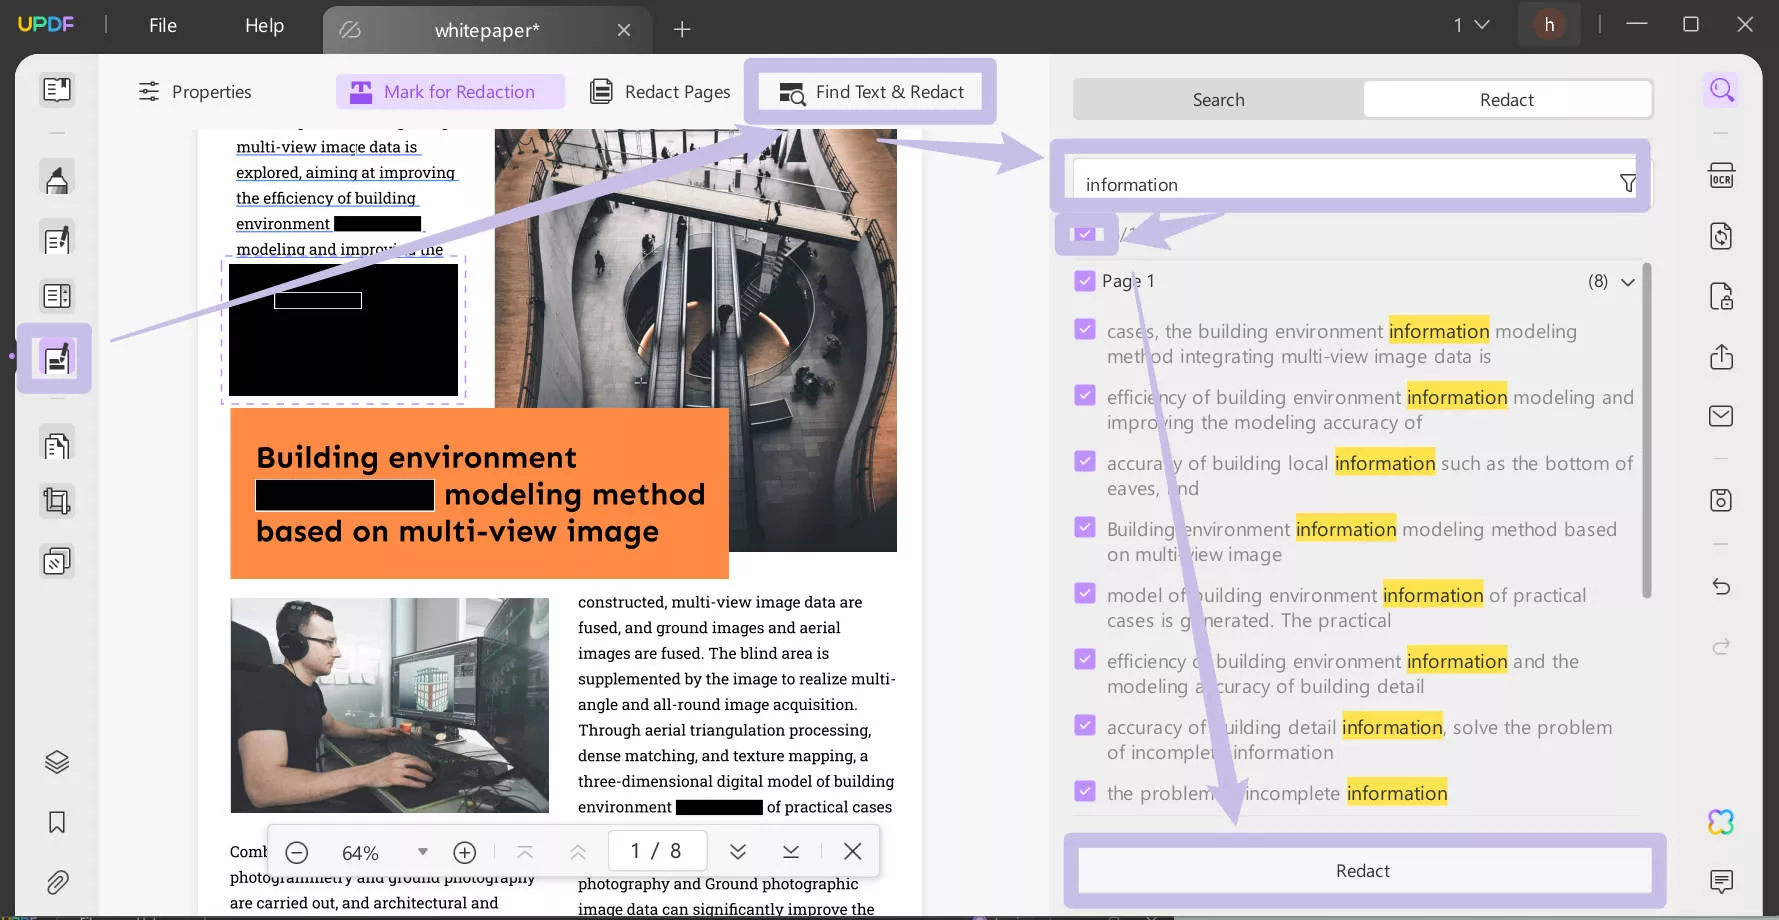Viewport: 1779px width, 920px height.
Task: Click the search magnifier icon in right sidebar
Action: pyautogui.click(x=1721, y=90)
